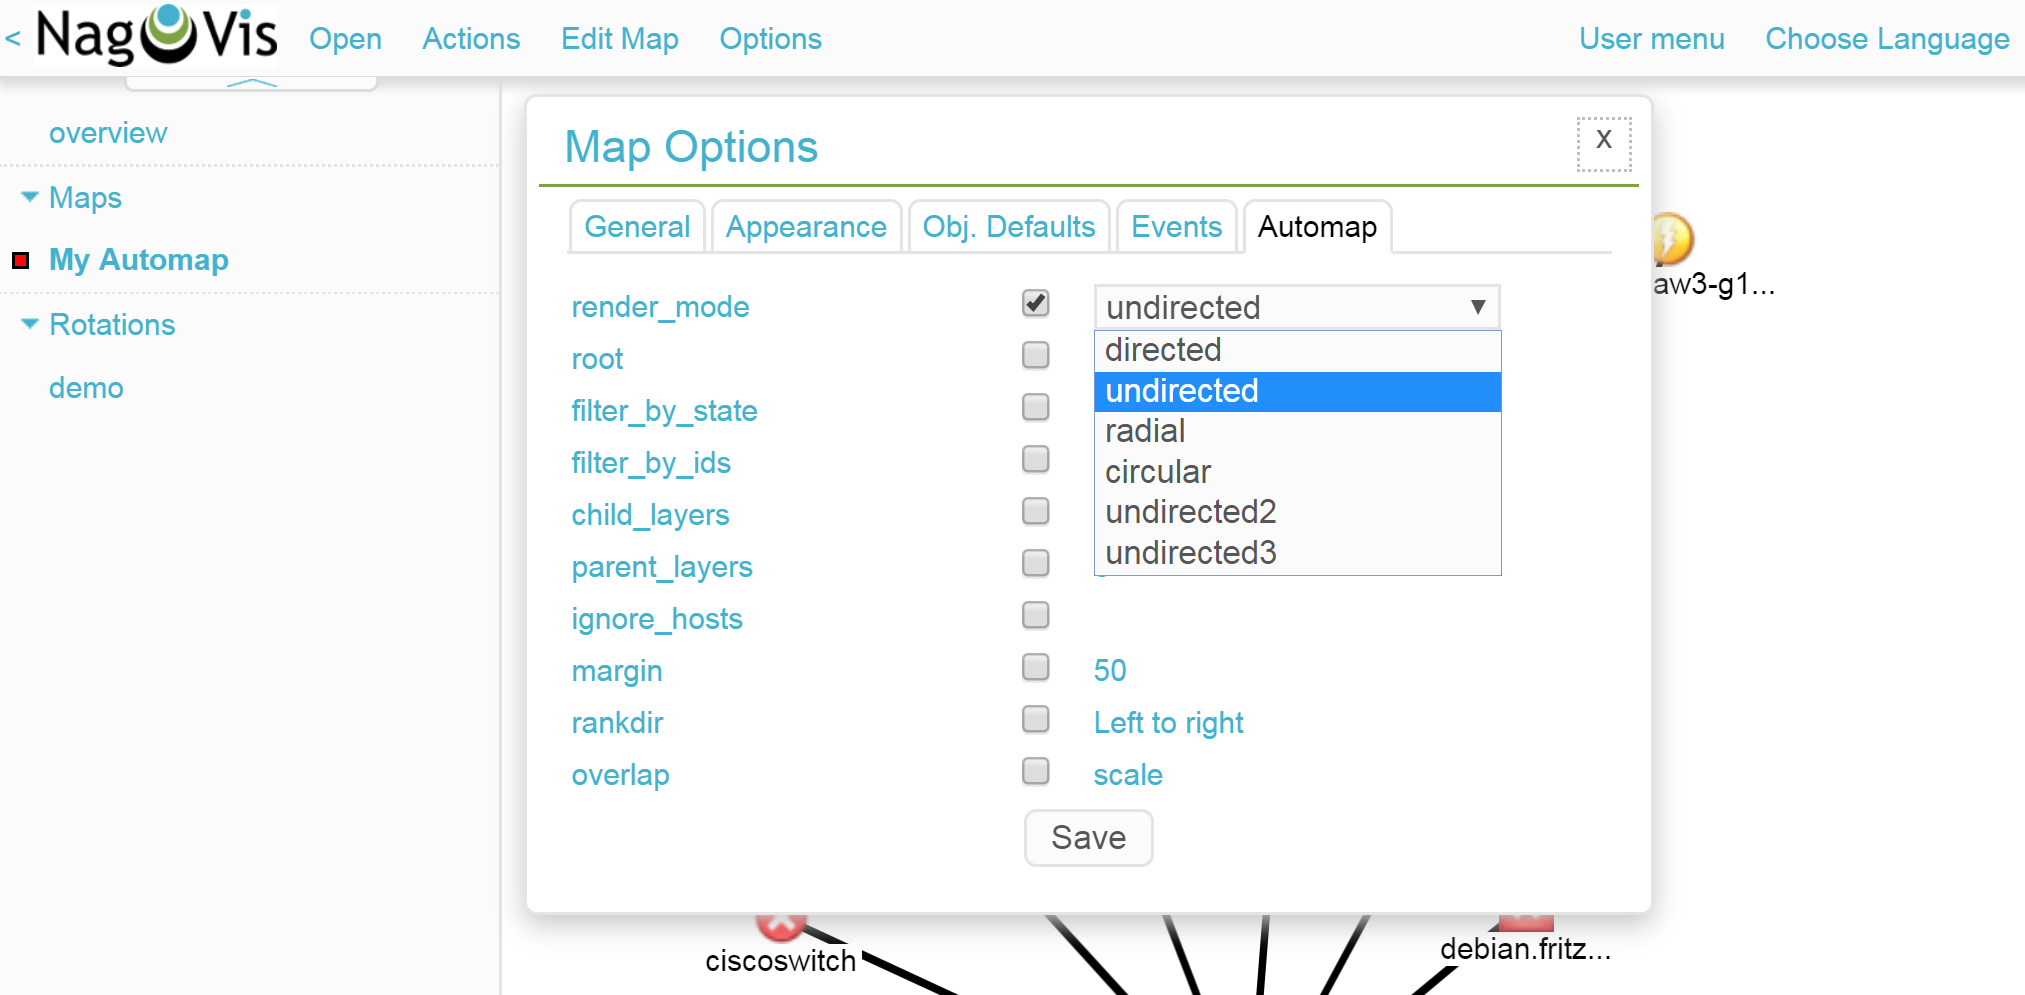The image size is (2025, 995).
Task: Open the overview link in sidebar
Action: [x=108, y=133]
